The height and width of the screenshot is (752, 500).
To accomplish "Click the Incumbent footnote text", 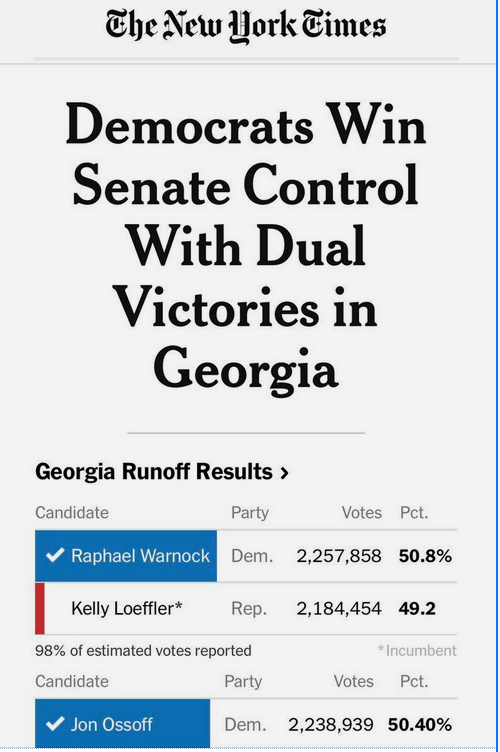I will 417,651.
